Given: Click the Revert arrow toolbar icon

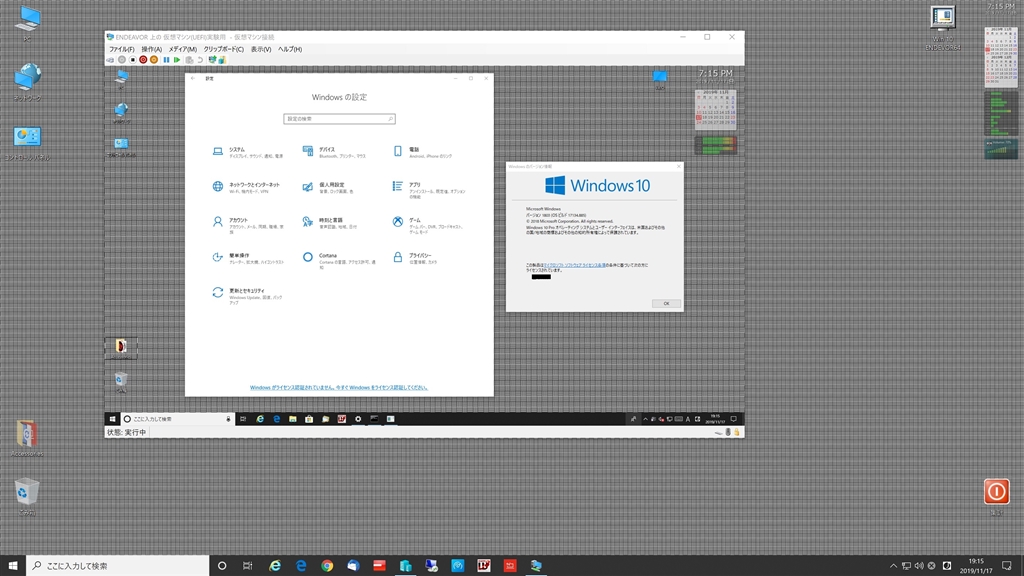Looking at the screenshot, I should [x=200, y=60].
